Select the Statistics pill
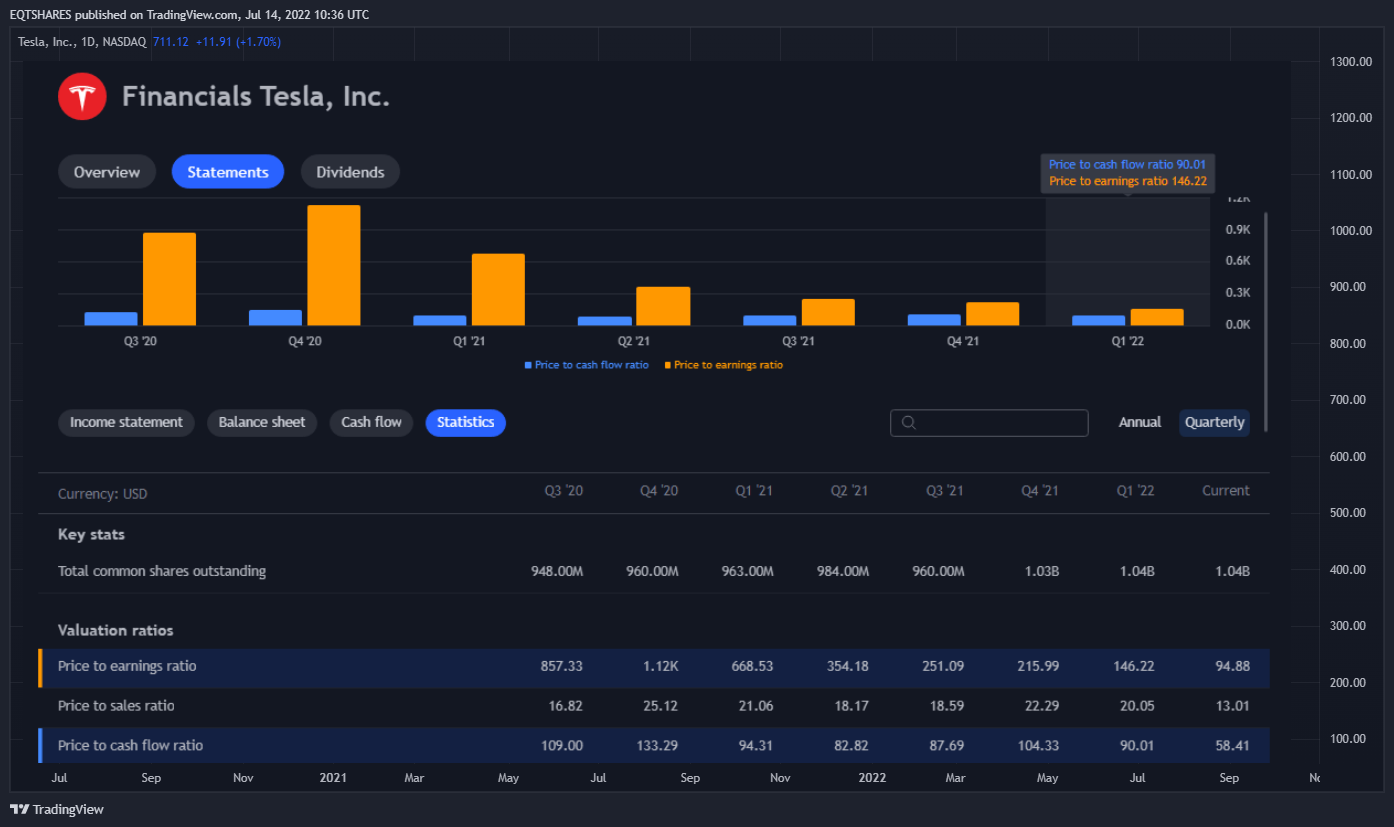The width and height of the screenshot is (1394, 827). pos(466,422)
